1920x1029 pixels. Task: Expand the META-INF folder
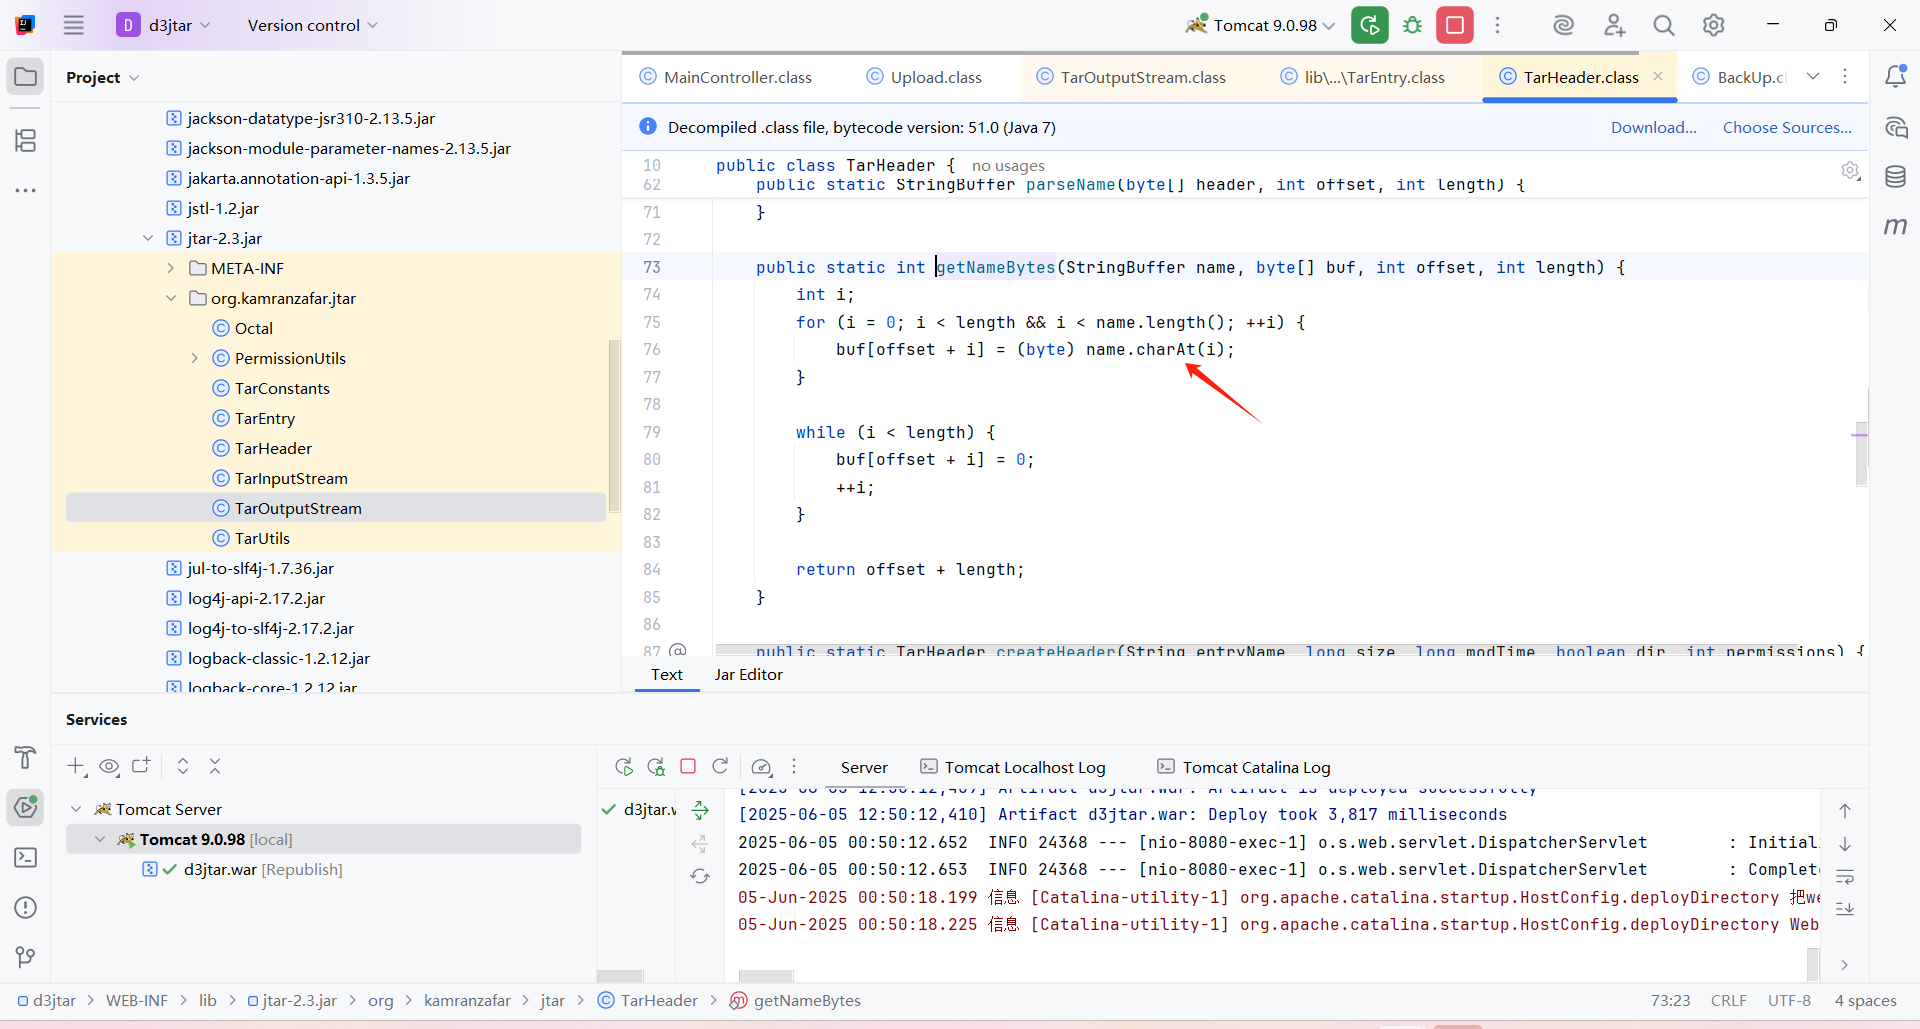(171, 268)
